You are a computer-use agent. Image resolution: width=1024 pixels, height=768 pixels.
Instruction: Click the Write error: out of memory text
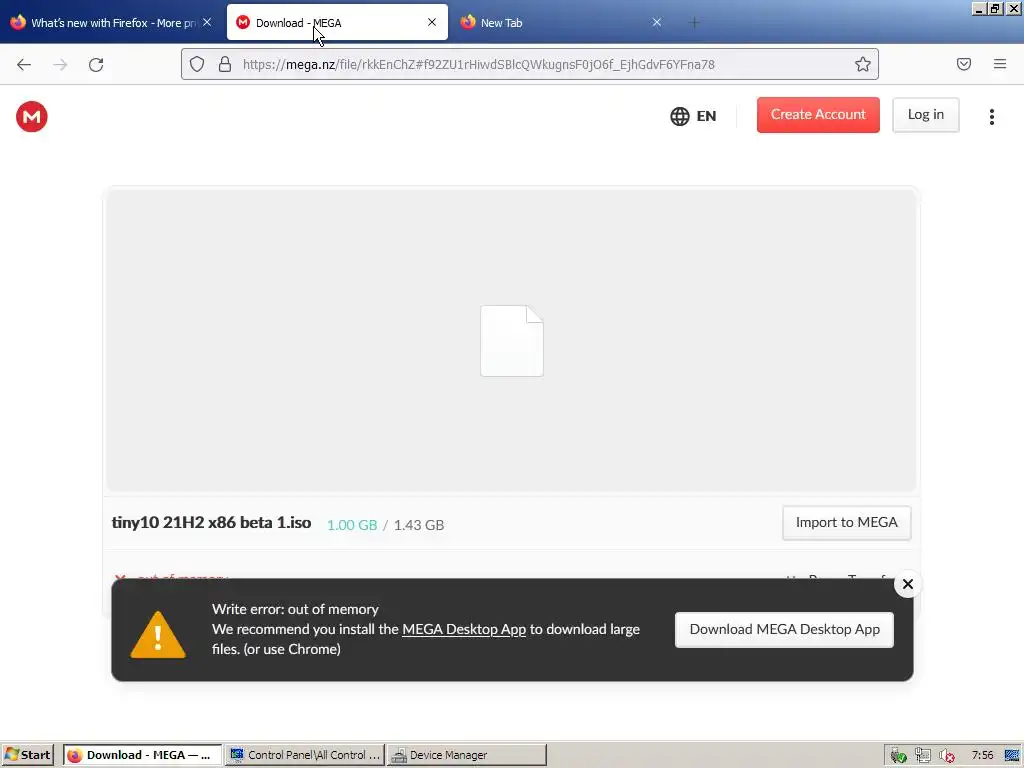[295, 609]
